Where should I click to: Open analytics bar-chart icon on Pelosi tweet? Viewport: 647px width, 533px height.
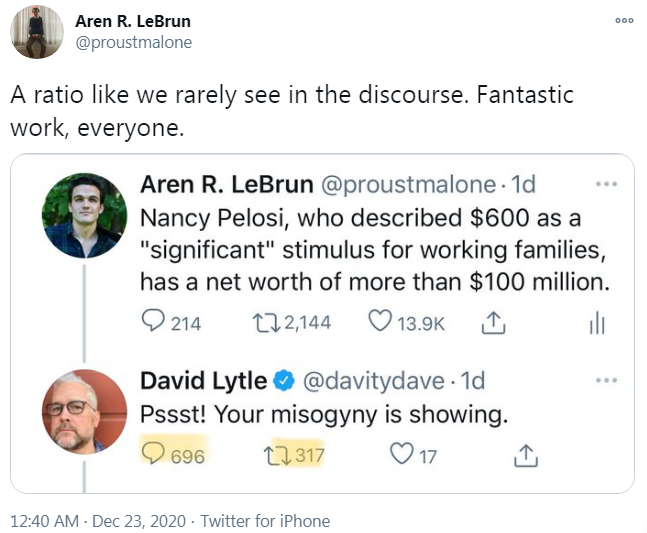click(x=597, y=322)
